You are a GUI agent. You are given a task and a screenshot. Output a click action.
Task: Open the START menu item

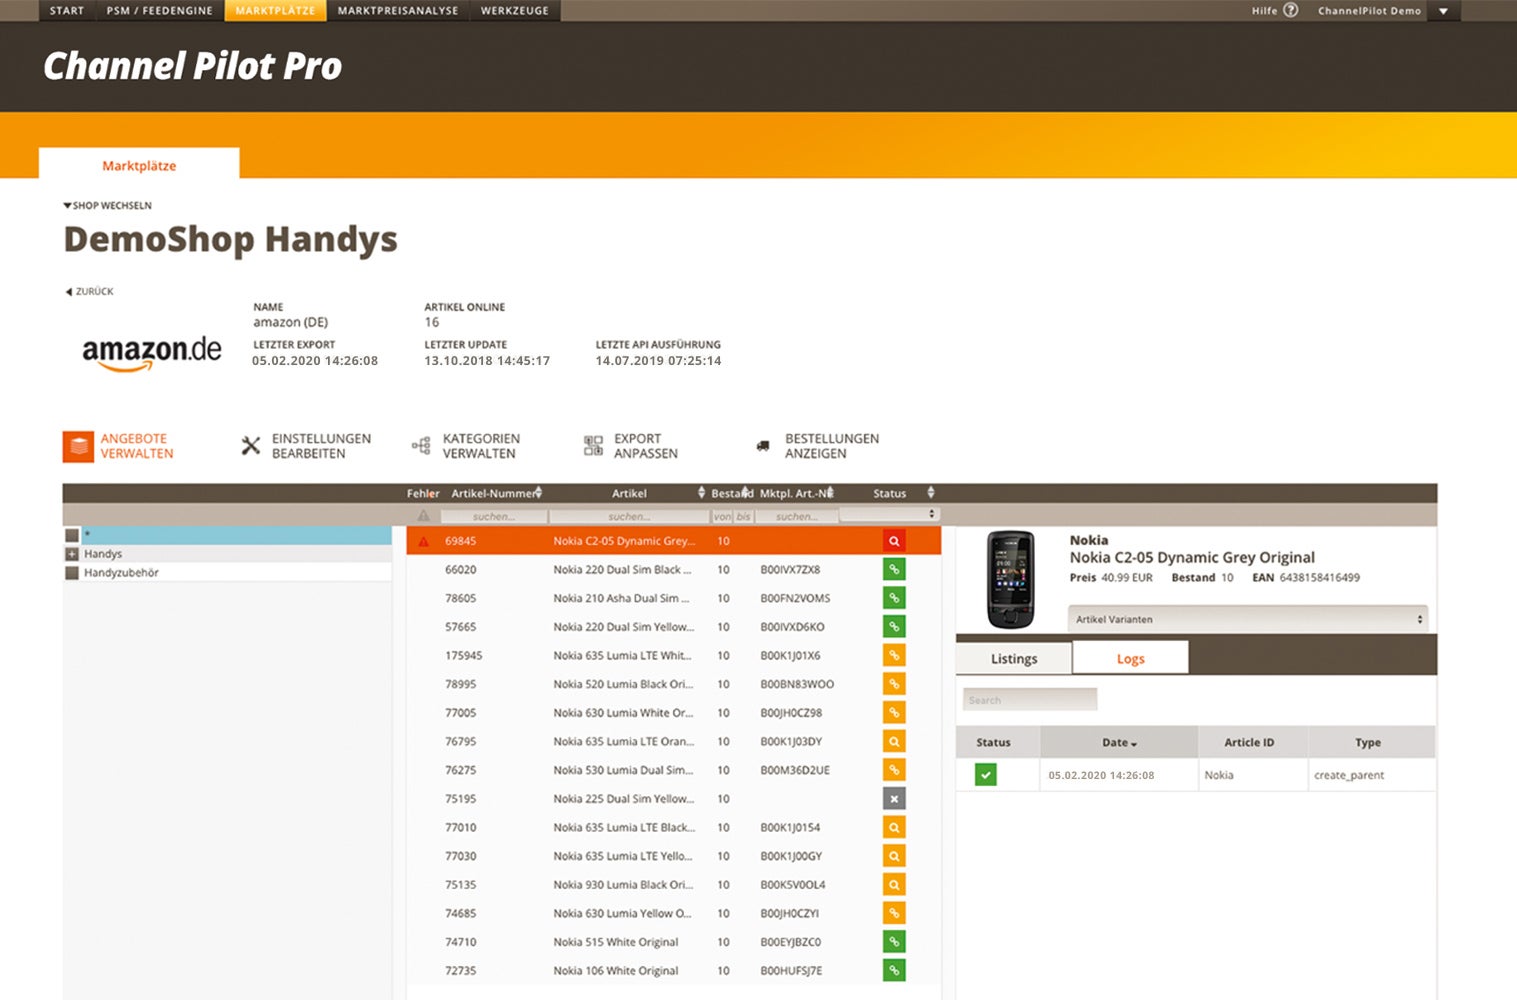[x=67, y=11]
